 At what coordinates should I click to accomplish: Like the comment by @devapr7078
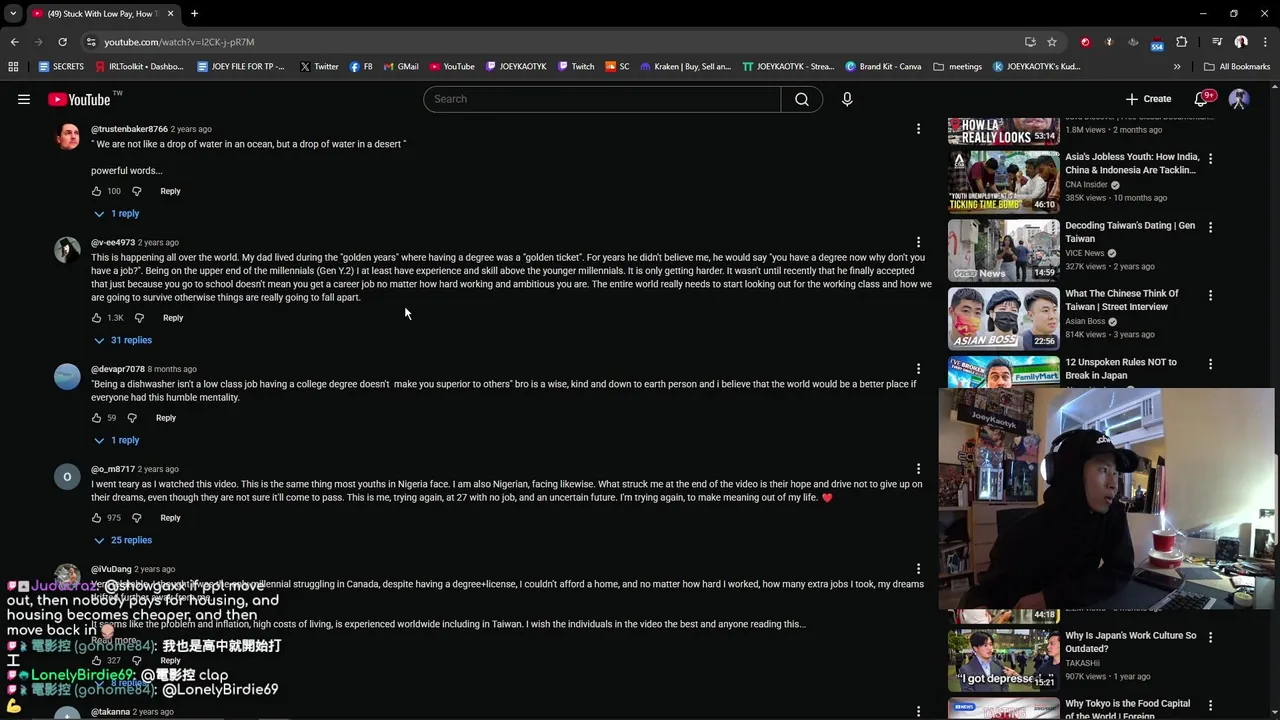[97, 418]
